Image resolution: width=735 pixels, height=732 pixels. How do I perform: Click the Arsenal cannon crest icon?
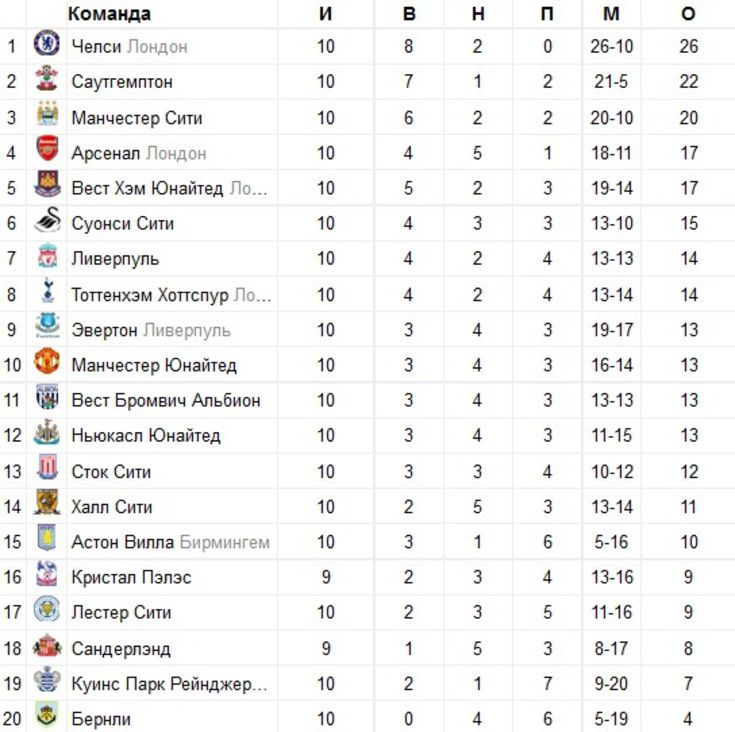pos(47,149)
